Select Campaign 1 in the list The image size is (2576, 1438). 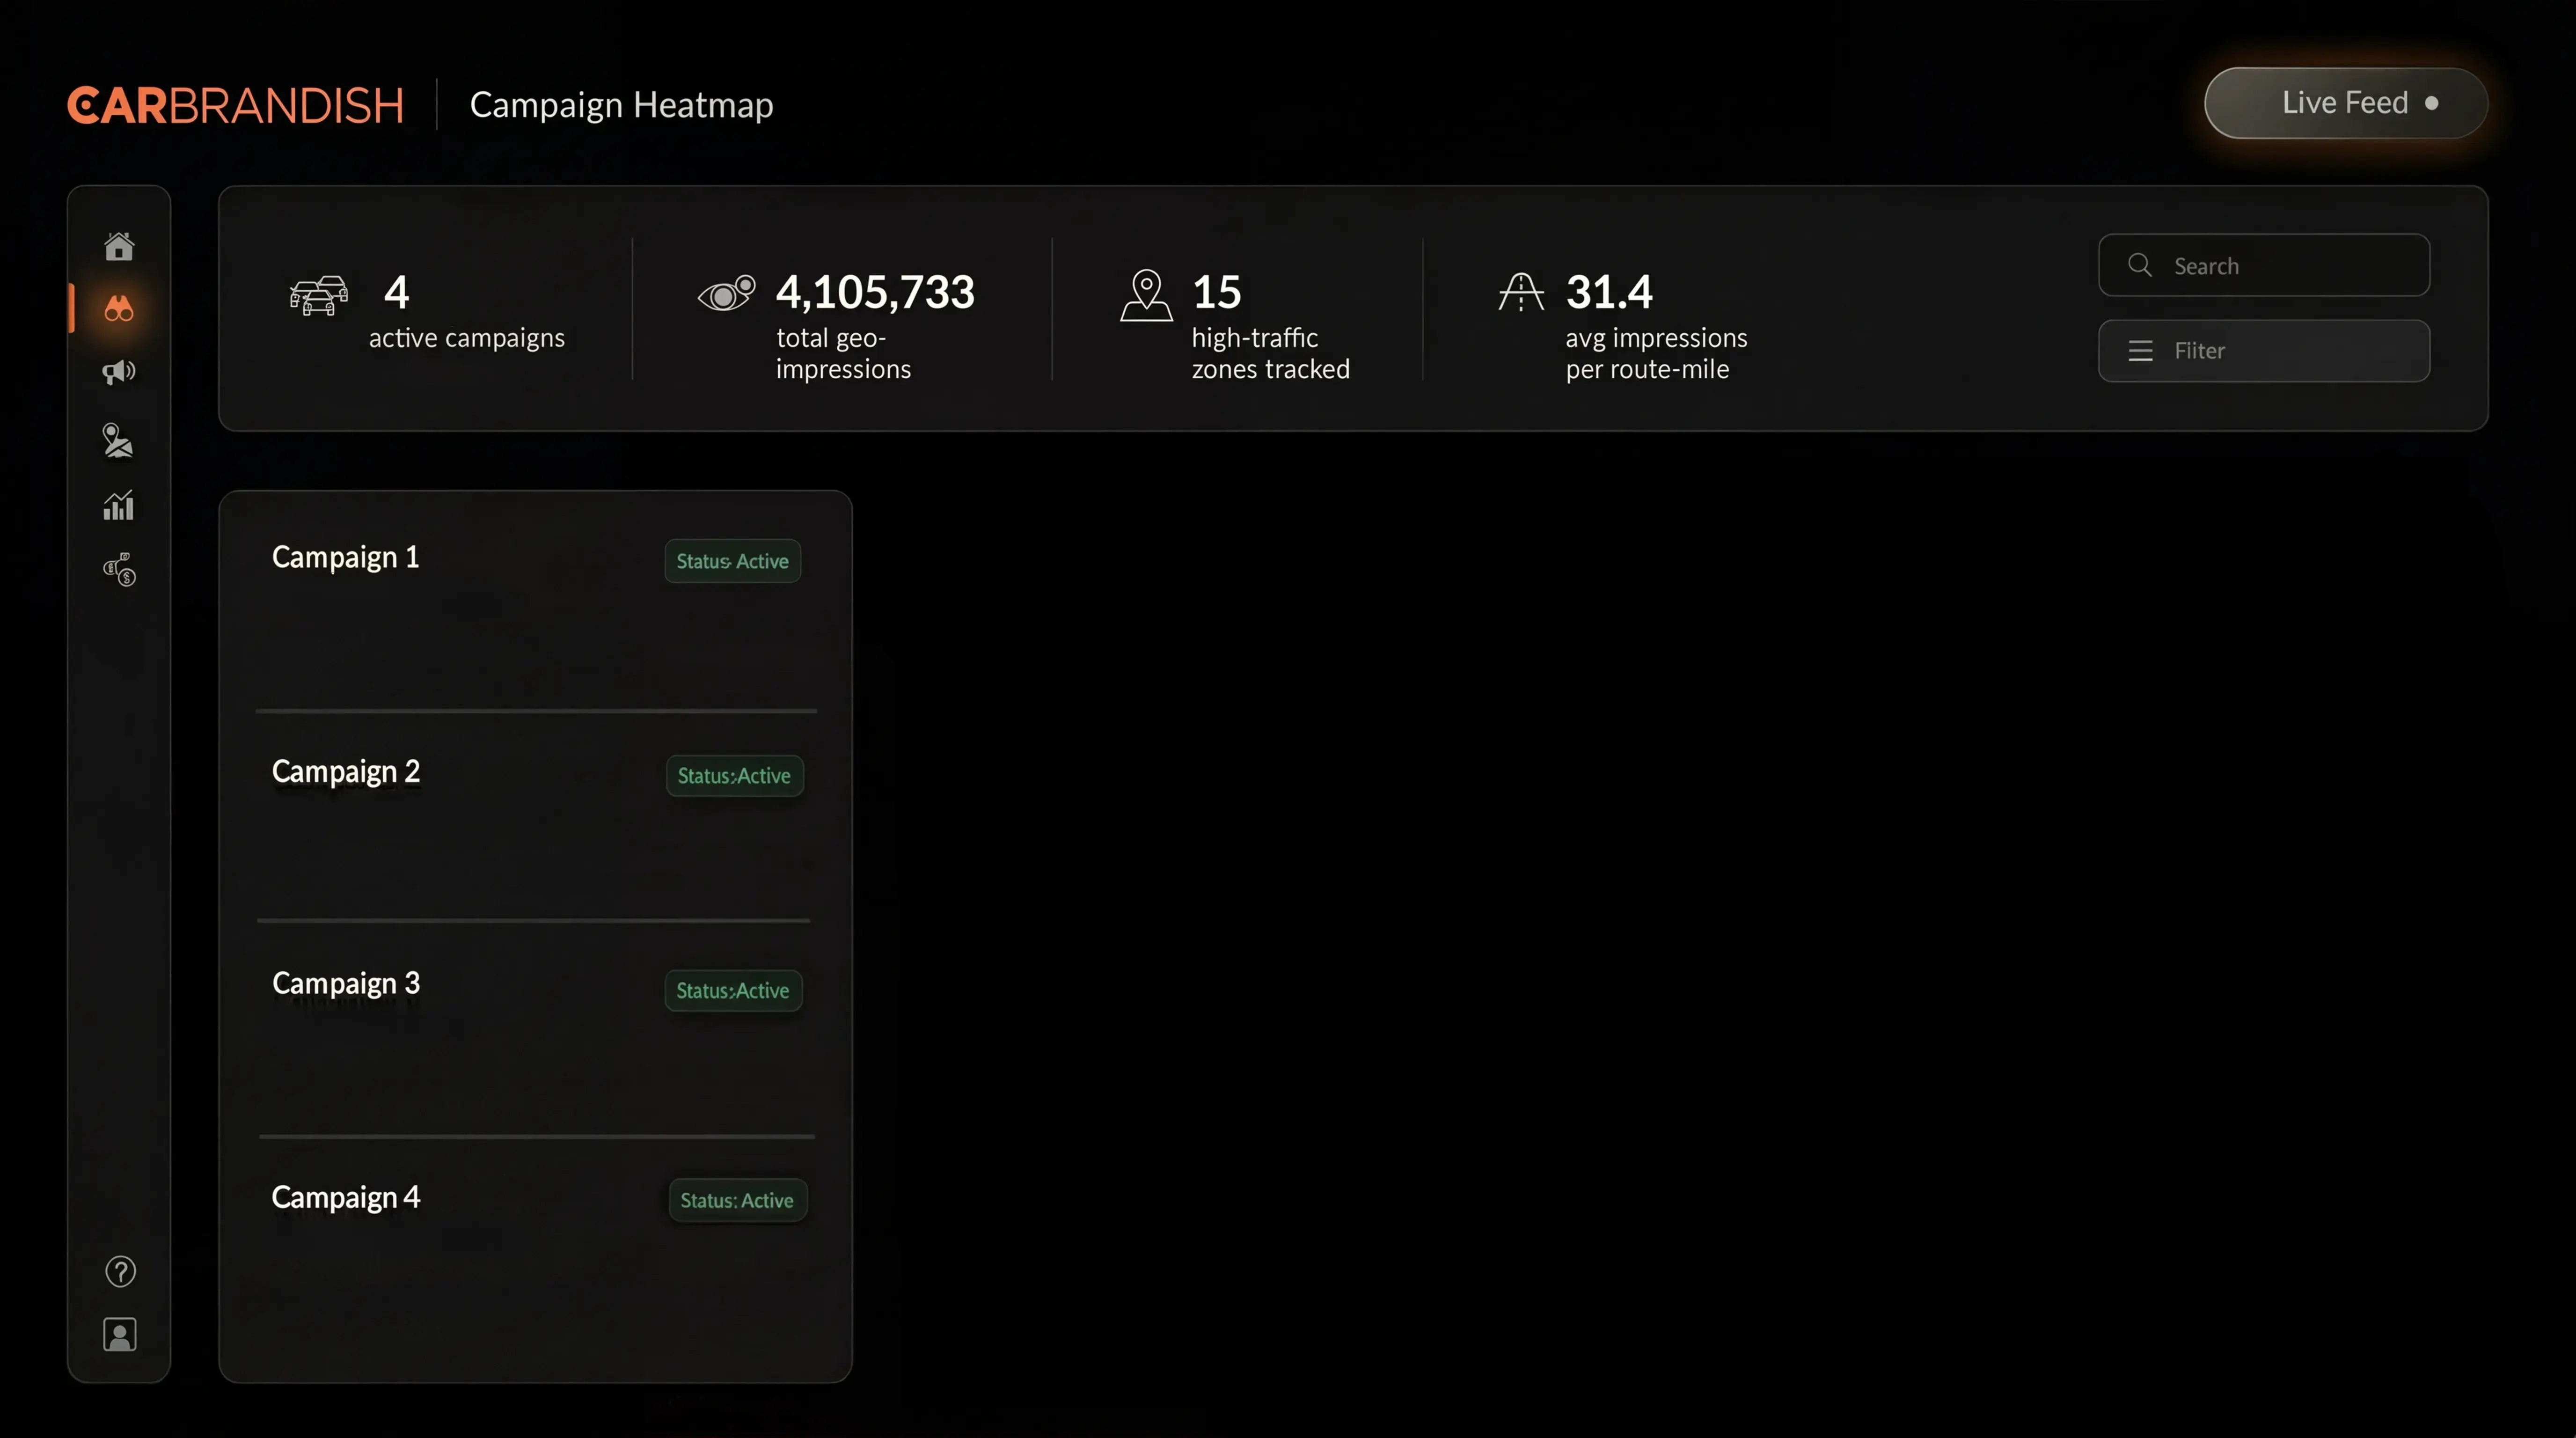tap(346, 557)
